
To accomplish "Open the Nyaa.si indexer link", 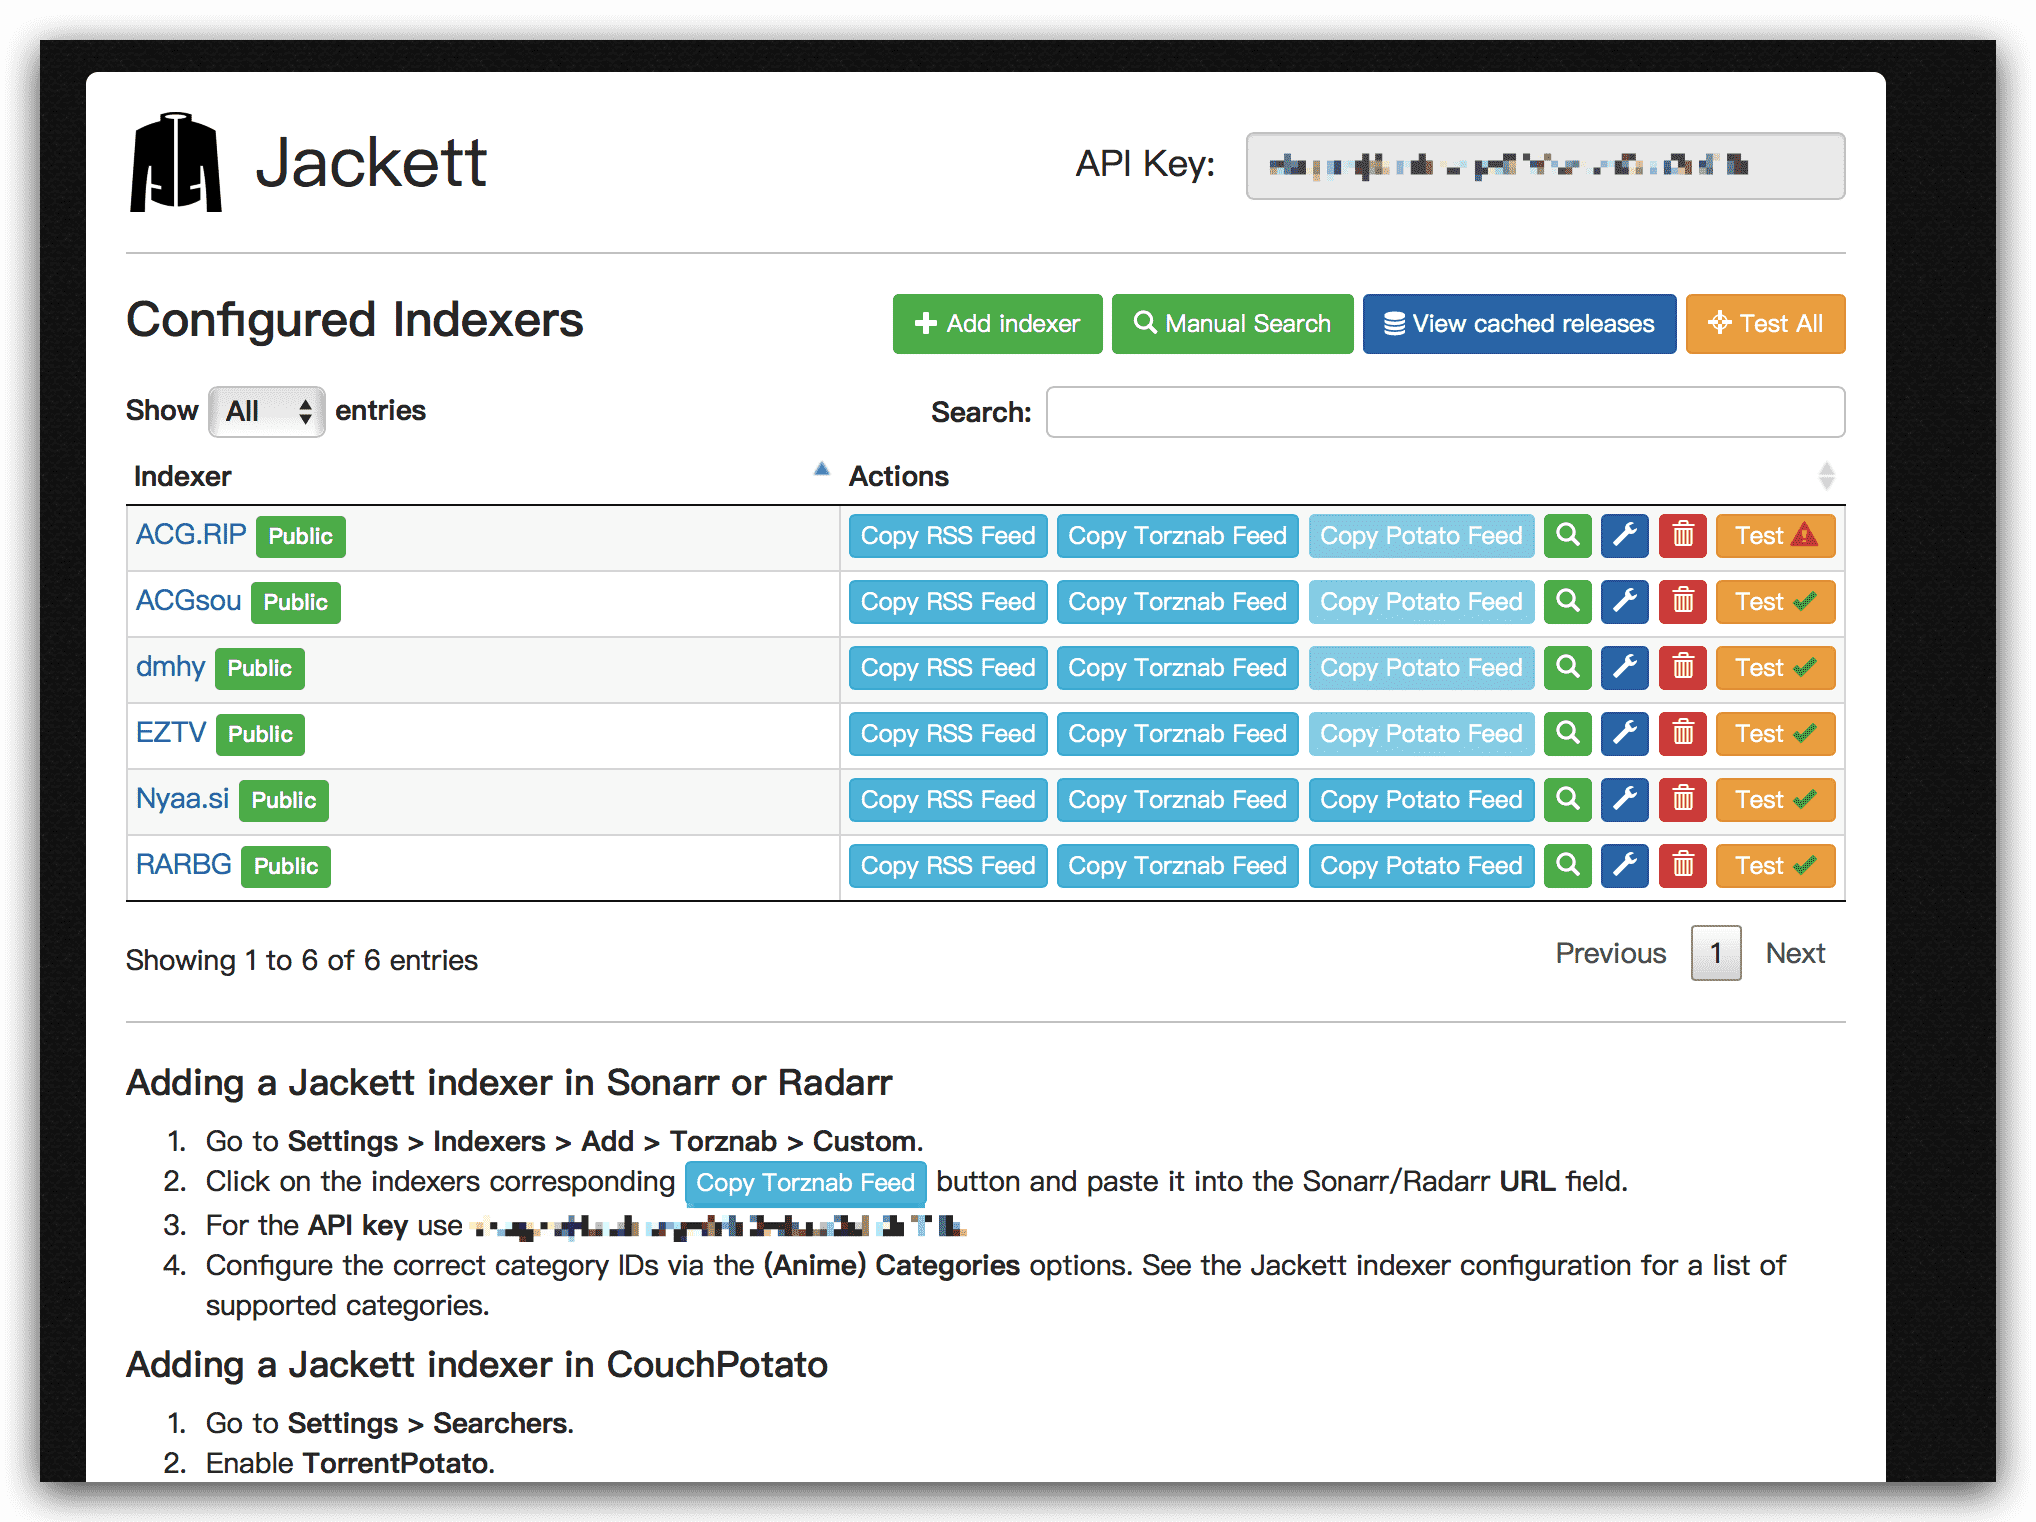I will (x=182, y=798).
